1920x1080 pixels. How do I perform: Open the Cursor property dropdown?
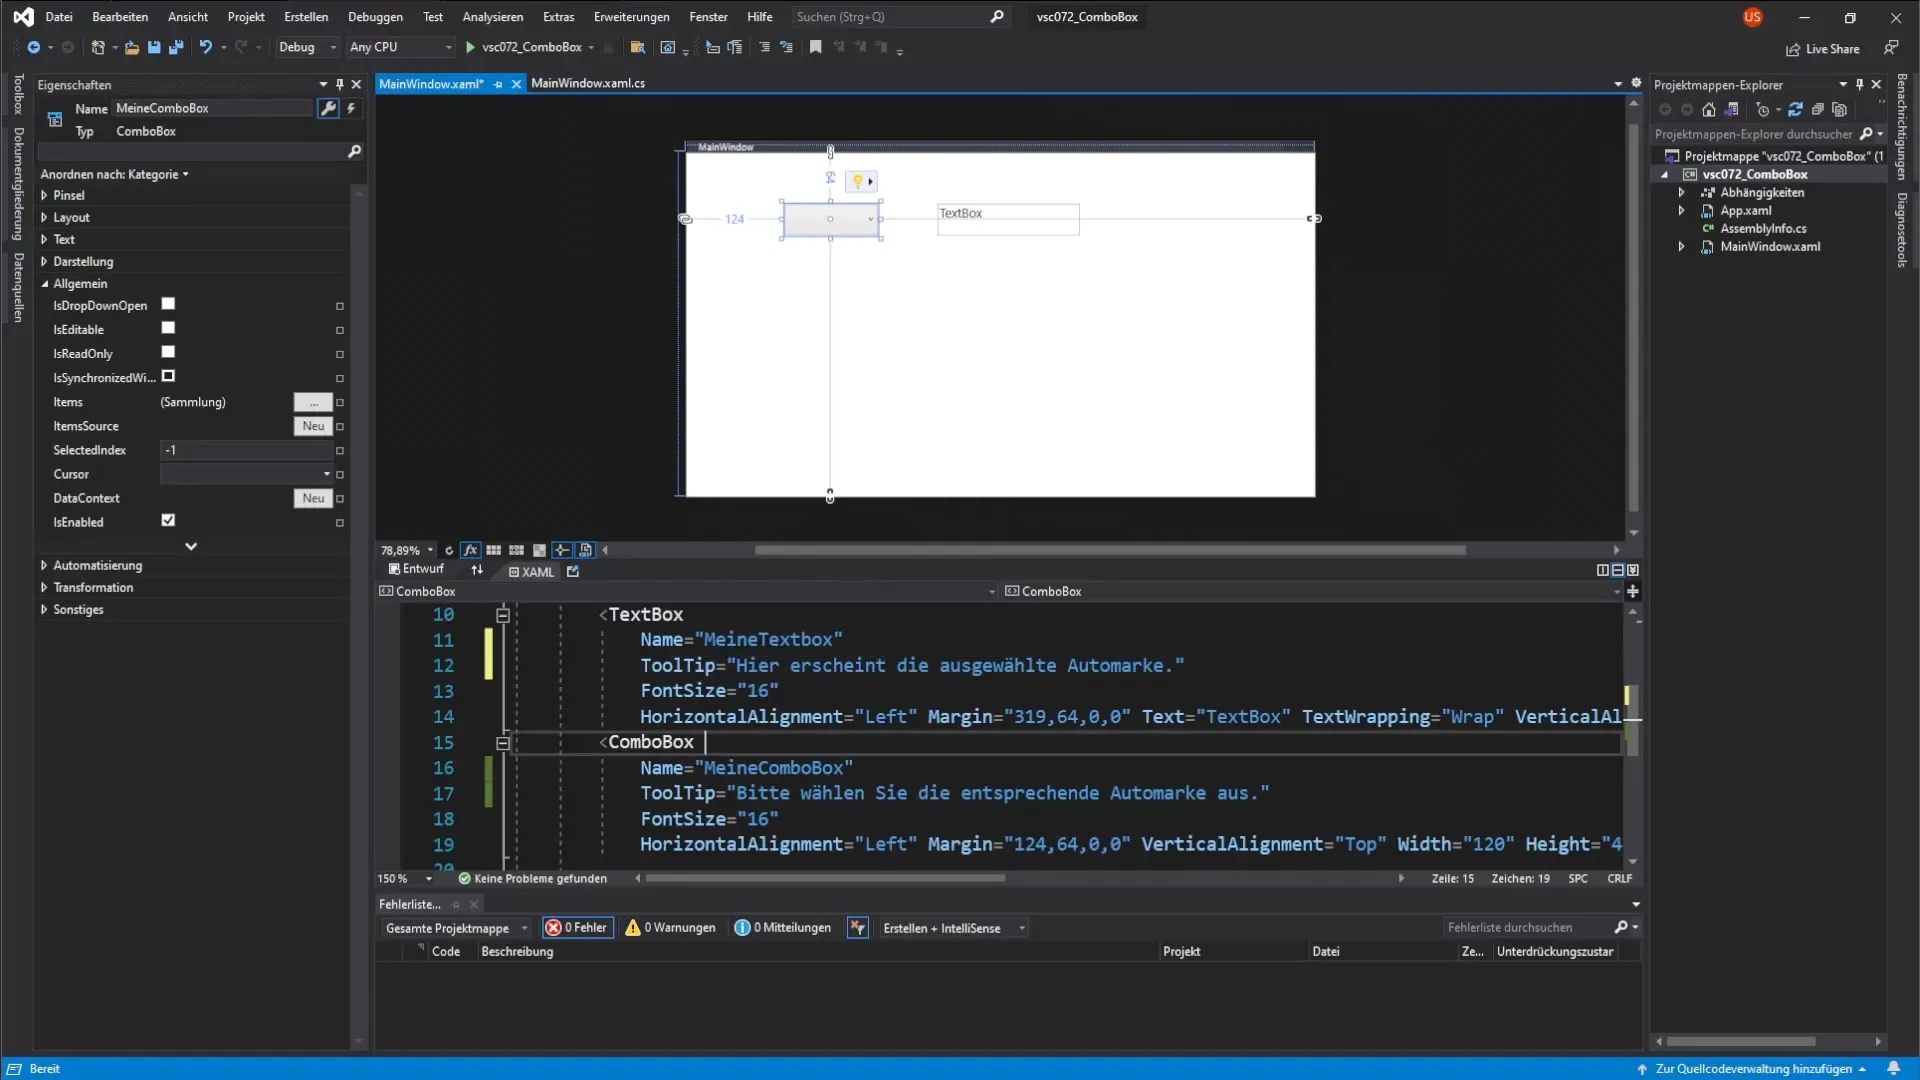pos(326,474)
